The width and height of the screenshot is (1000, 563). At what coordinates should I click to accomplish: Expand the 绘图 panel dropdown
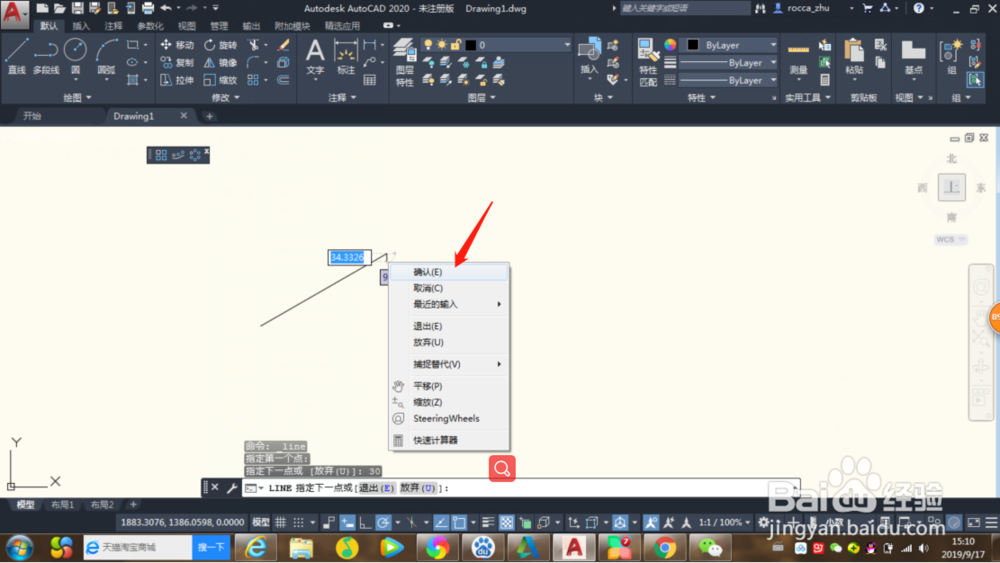click(x=77, y=98)
